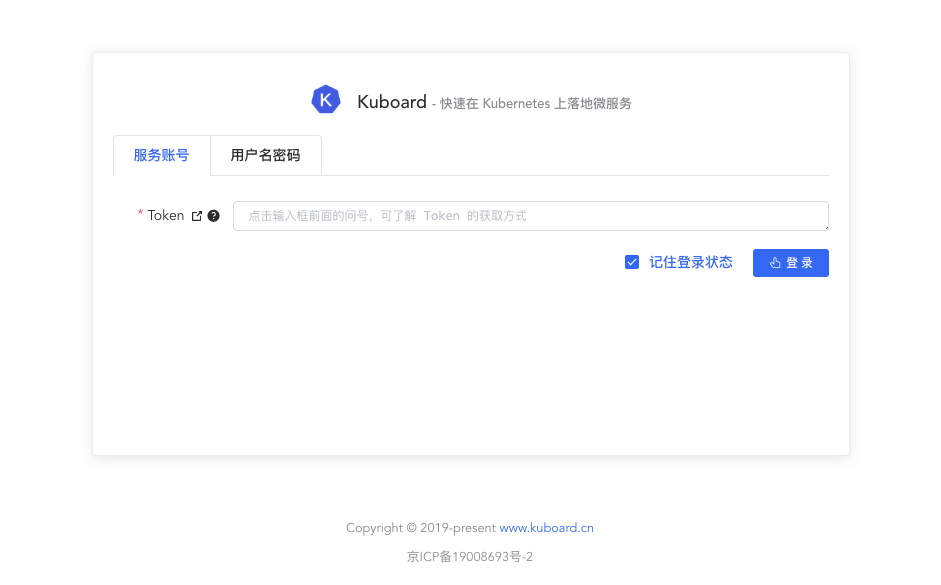
Task: Focus the Token input field
Action: click(x=531, y=216)
